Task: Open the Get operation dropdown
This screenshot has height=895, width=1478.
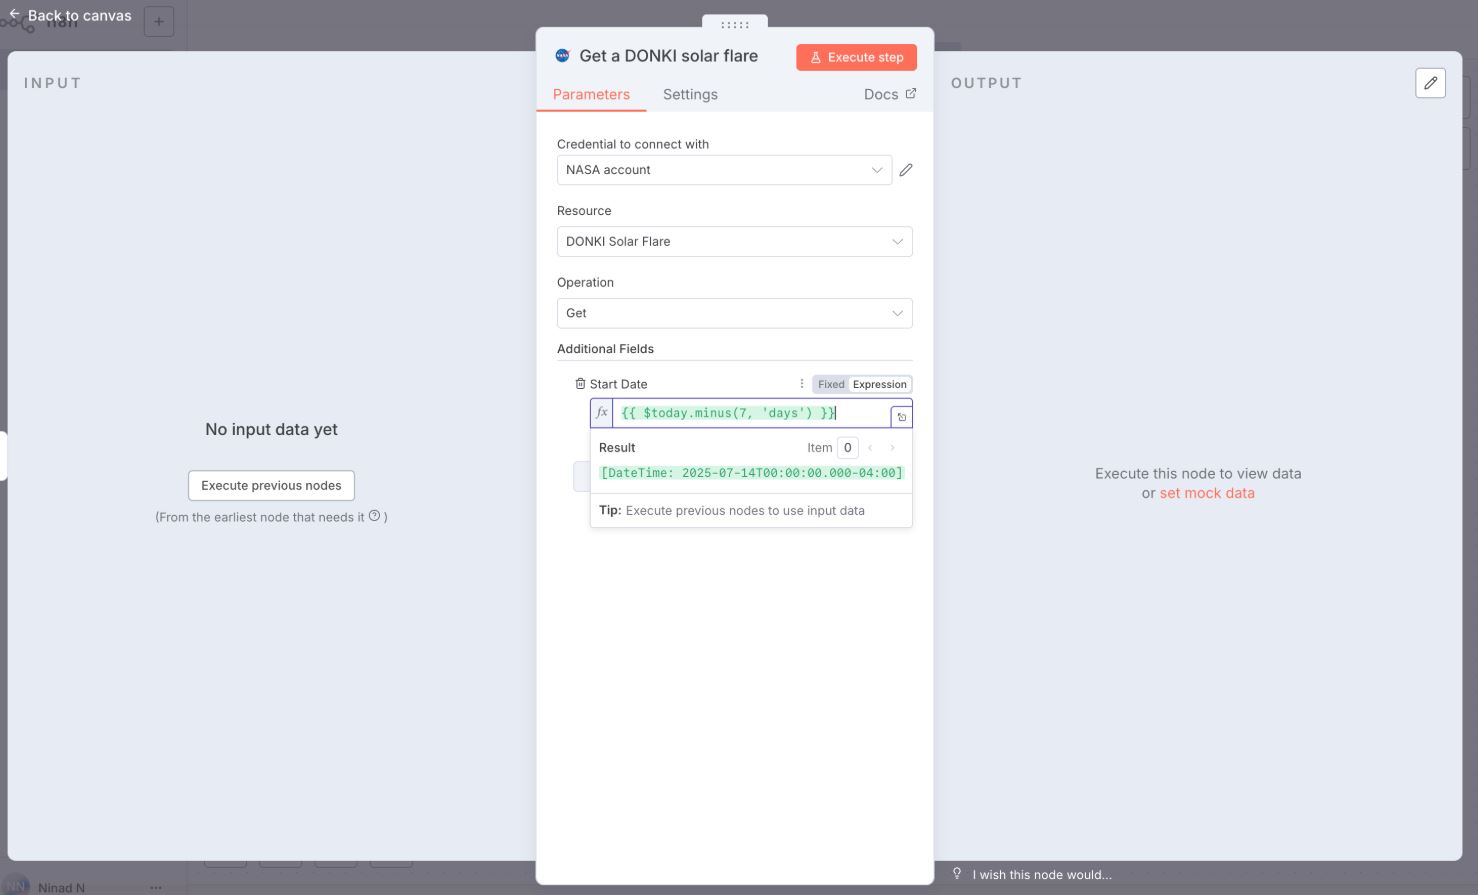Action: [x=734, y=313]
